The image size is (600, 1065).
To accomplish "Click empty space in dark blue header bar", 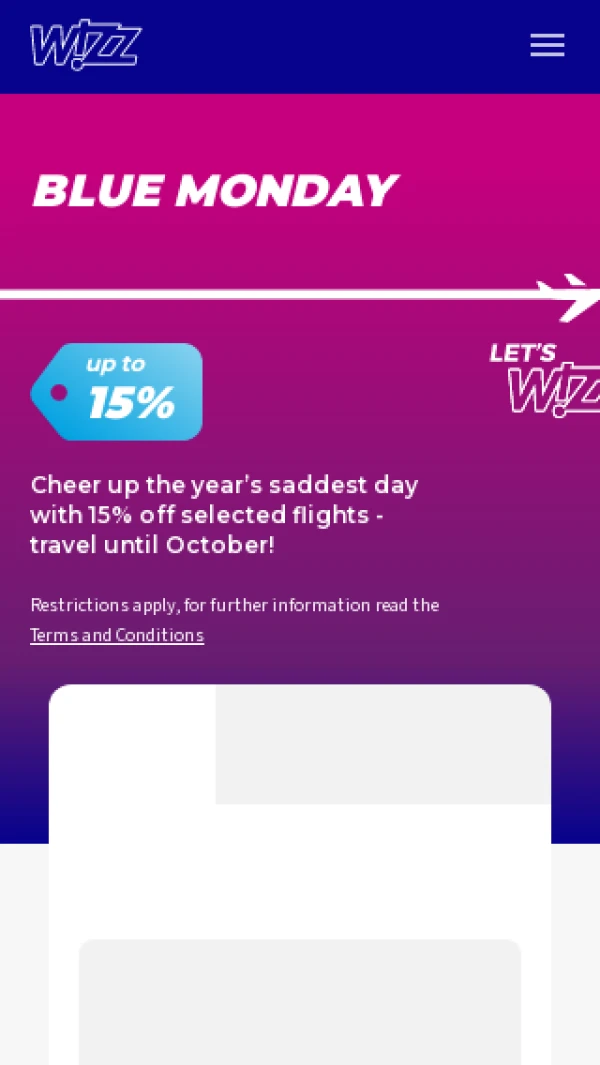I will (x=330, y=46).
